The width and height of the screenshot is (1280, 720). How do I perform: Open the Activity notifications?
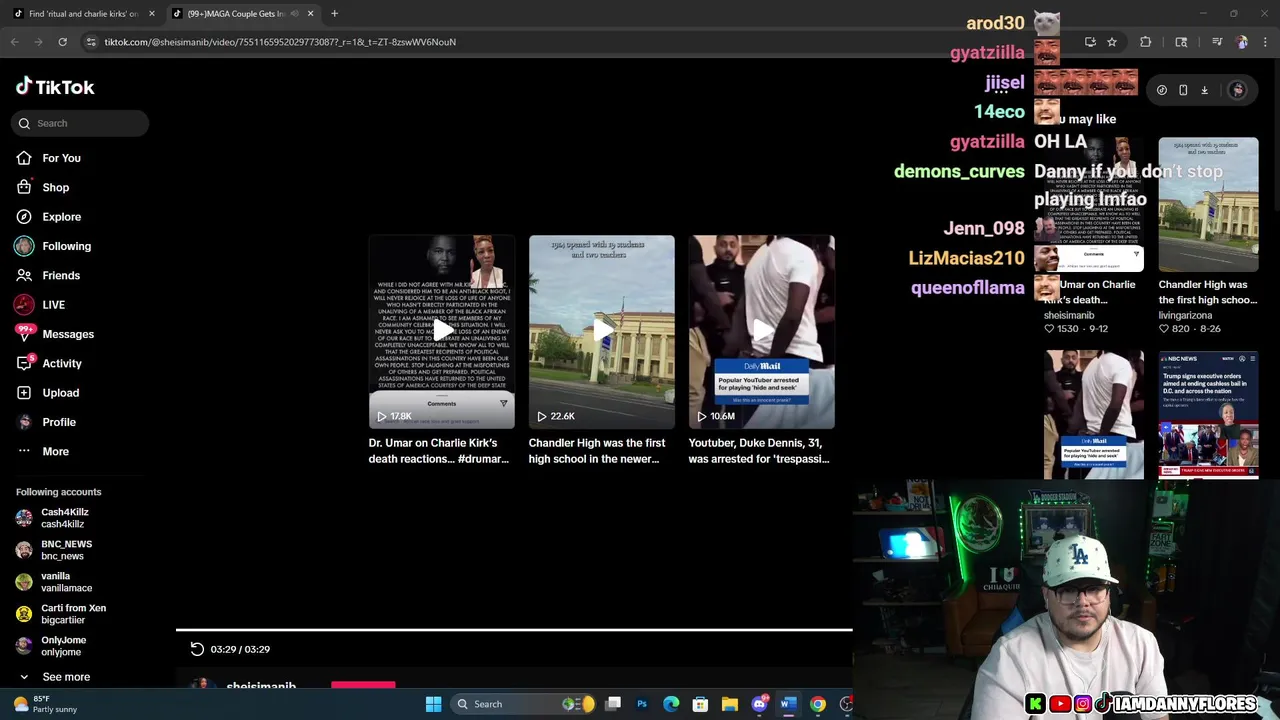(50, 363)
